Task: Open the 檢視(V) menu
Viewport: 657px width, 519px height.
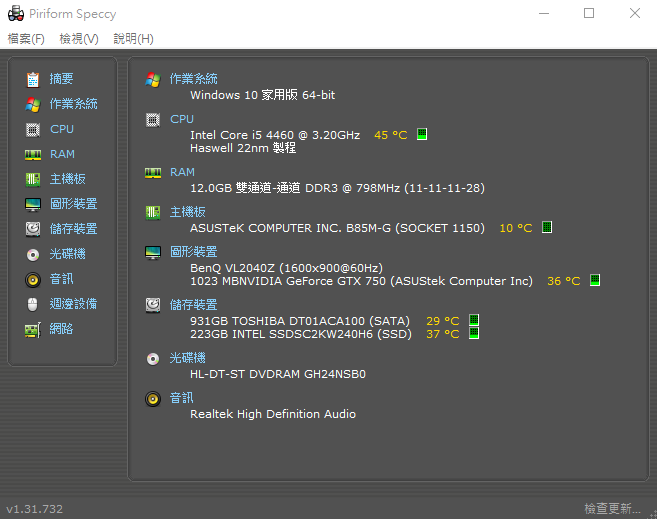Action: pyautogui.click(x=79, y=39)
